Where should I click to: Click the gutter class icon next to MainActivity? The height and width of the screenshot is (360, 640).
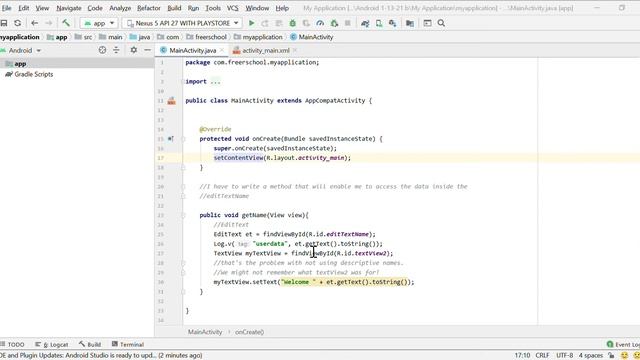click(171, 101)
